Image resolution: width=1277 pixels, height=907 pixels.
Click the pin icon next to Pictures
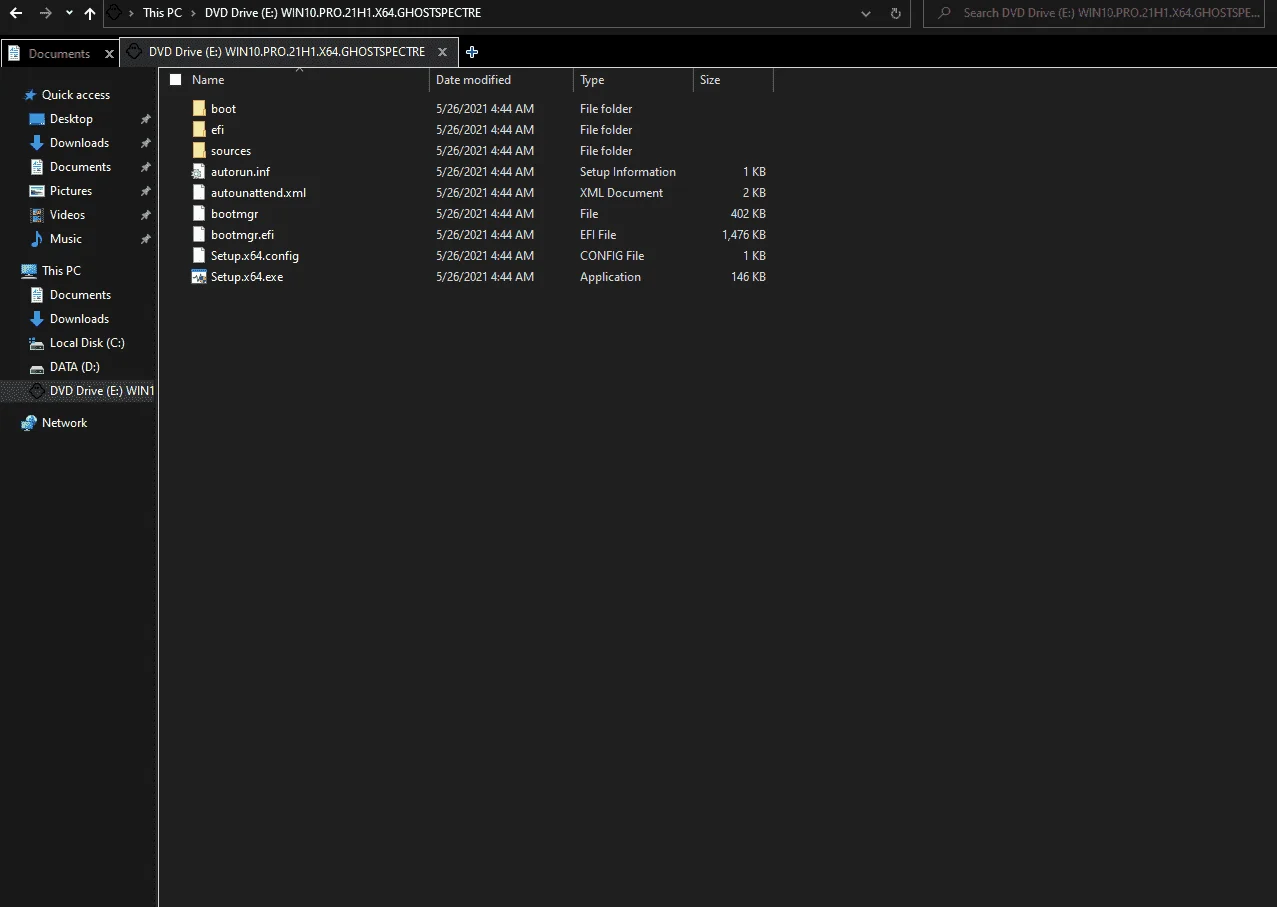(x=145, y=191)
